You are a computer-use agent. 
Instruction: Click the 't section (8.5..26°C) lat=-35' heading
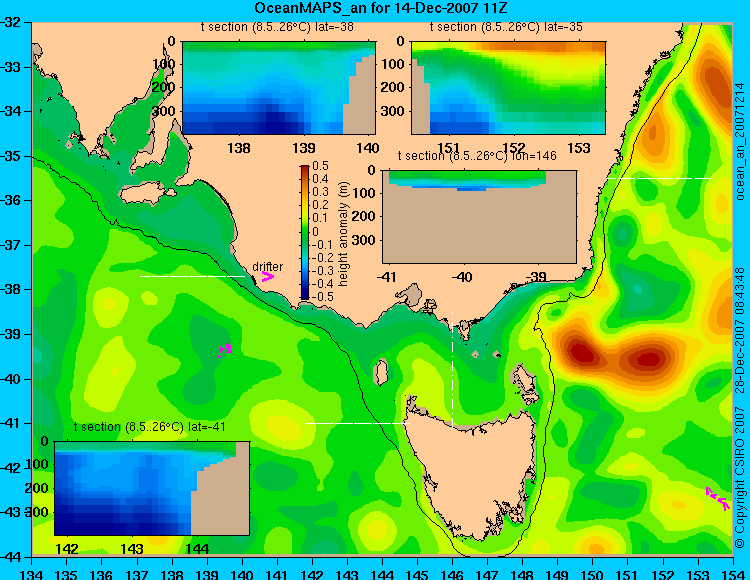coord(506,27)
